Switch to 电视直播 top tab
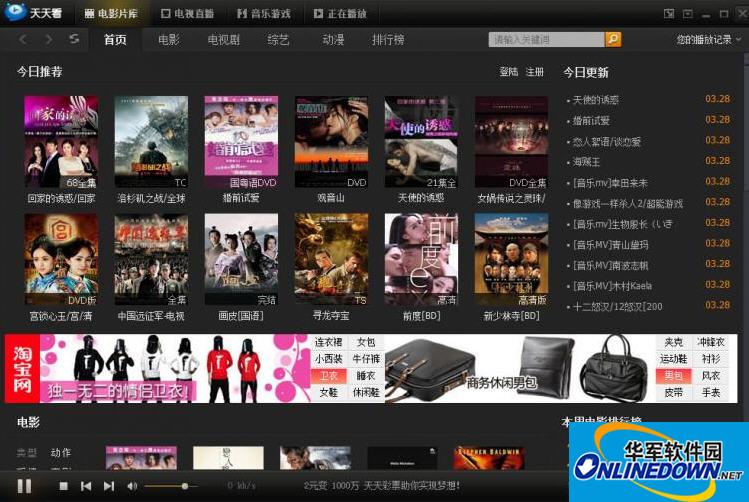The image size is (749, 502). (187, 13)
